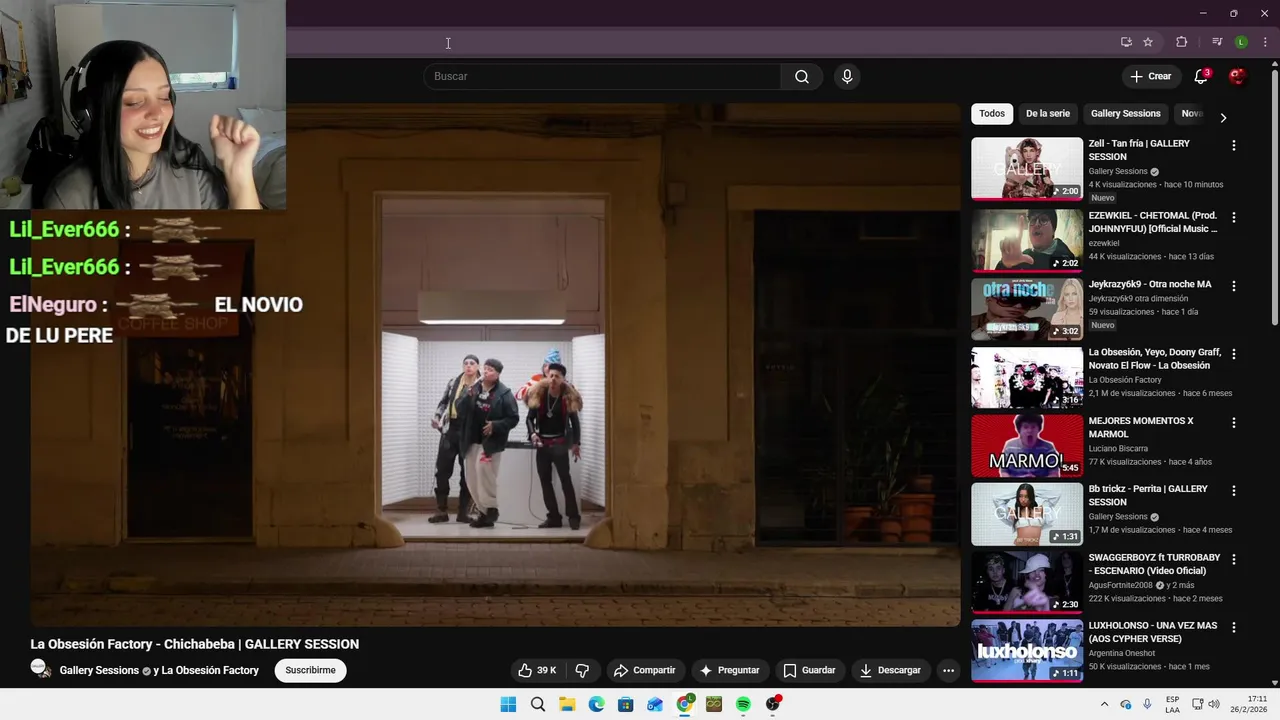
Task: Click the tray microphone icon
Action: pos(1147,704)
